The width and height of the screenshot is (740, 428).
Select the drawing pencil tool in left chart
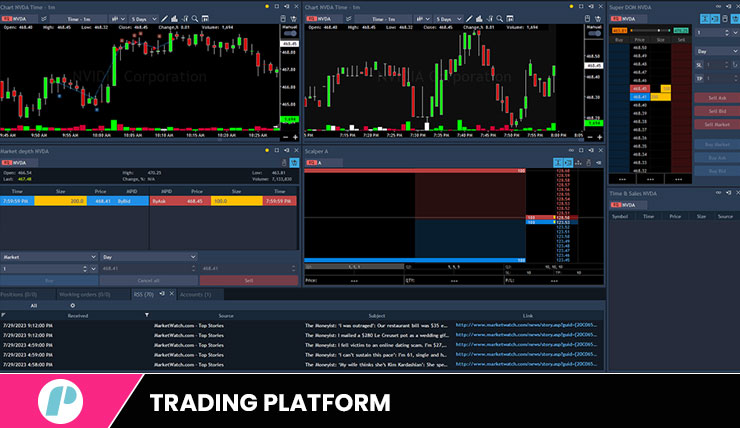click(164, 19)
